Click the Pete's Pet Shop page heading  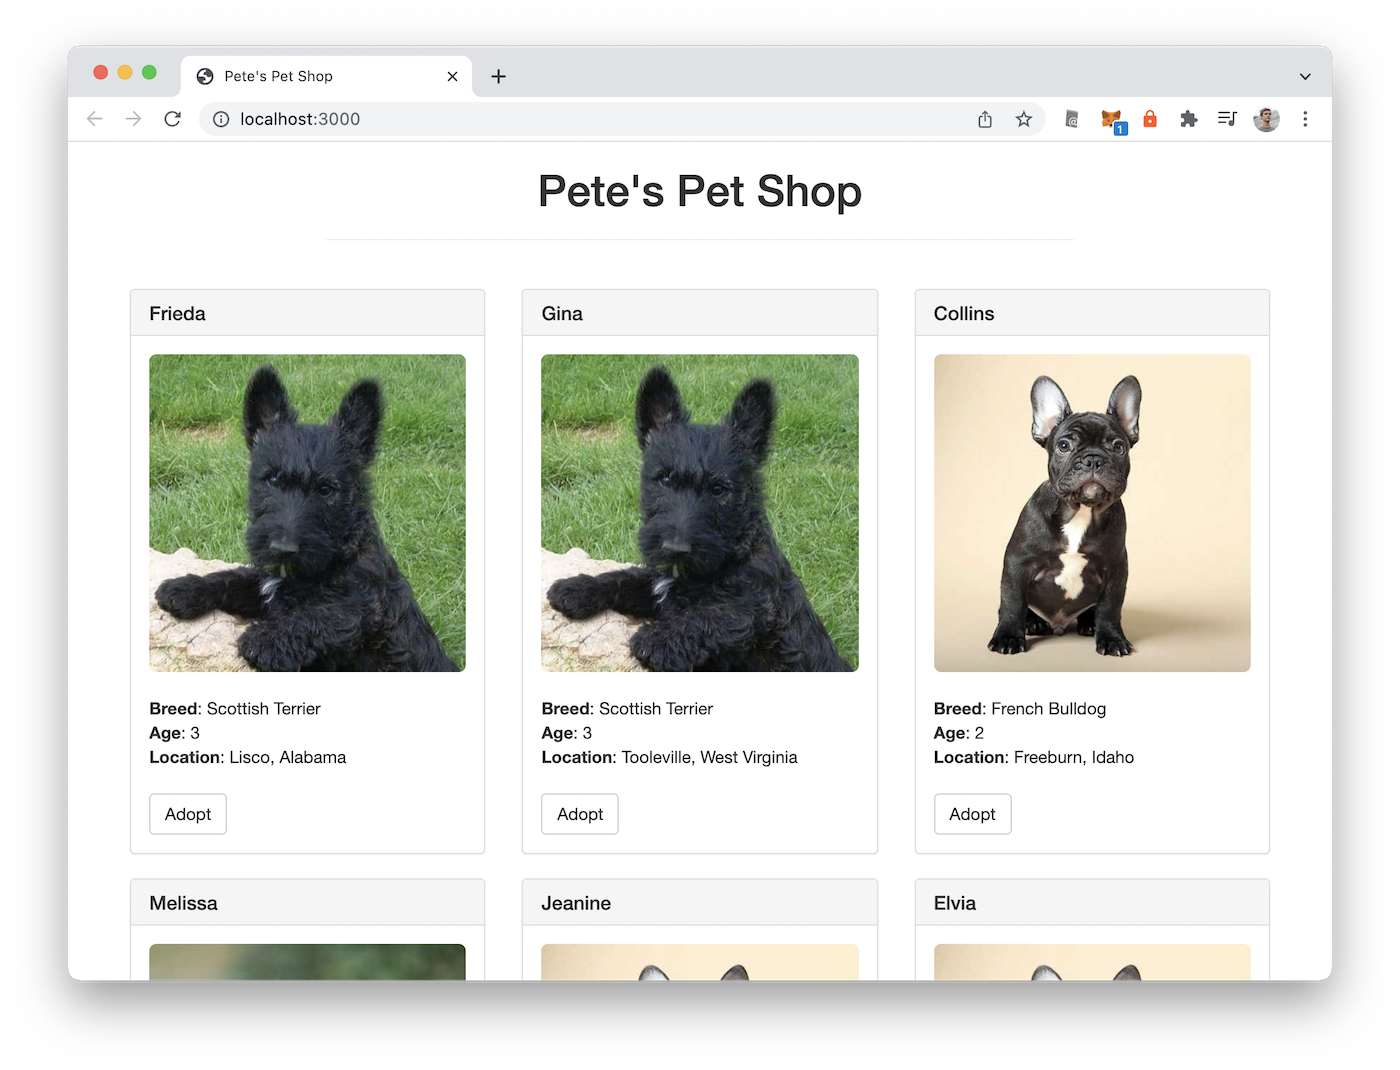point(700,191)
